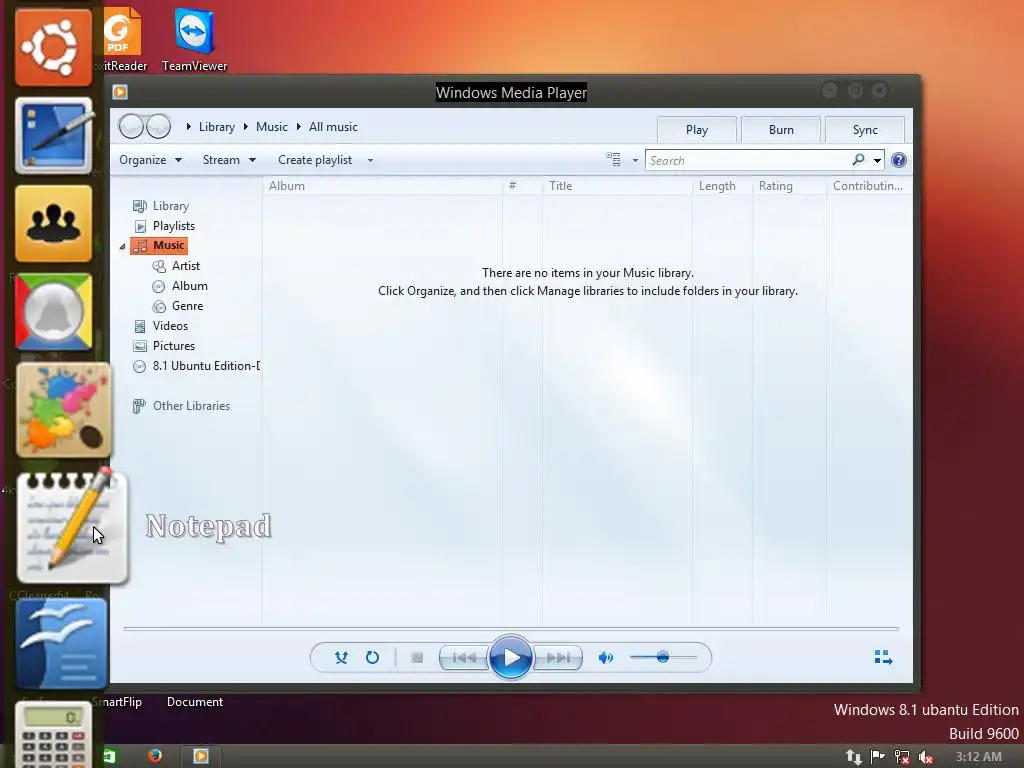Click Library in the breadcrumb path
Image resolution: width=1024 pixels, height=768 pixels.
click(x=217, y=127)
